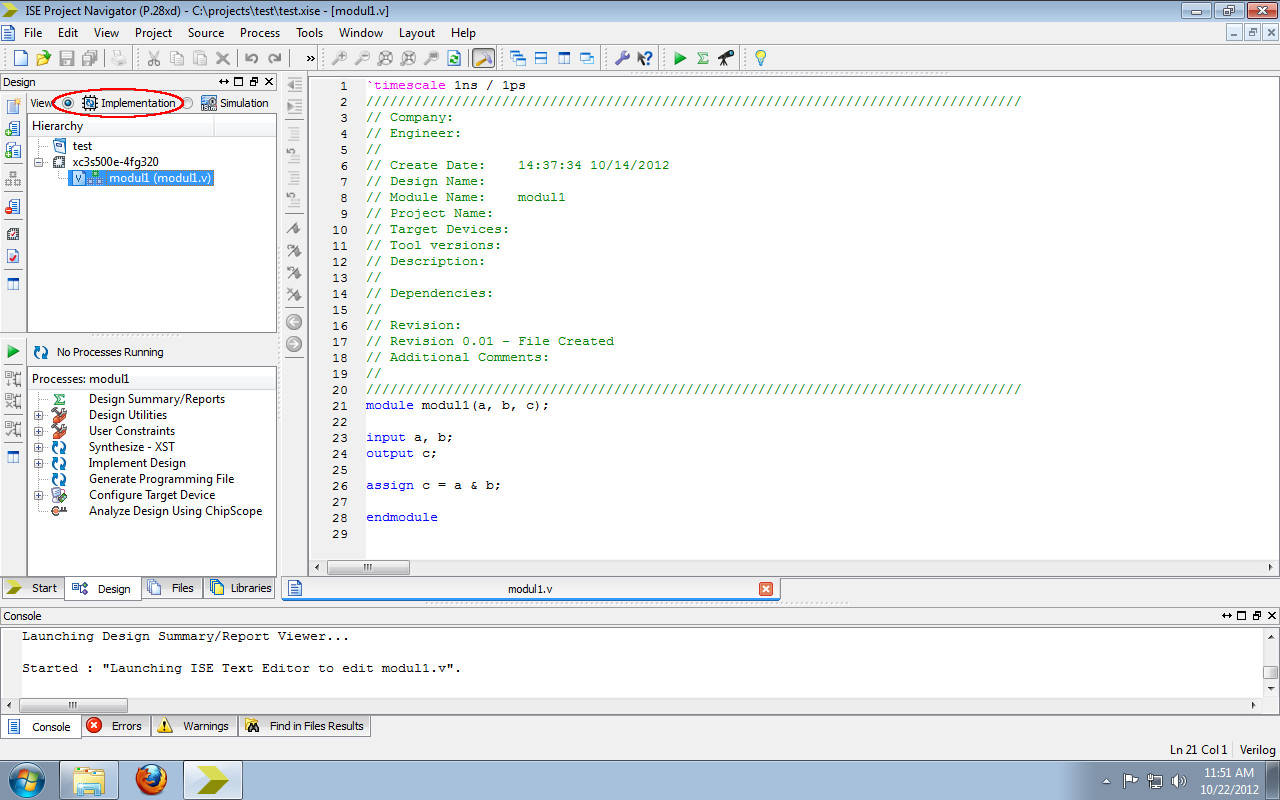Select the Simulation view radio button

click(188, 102)
